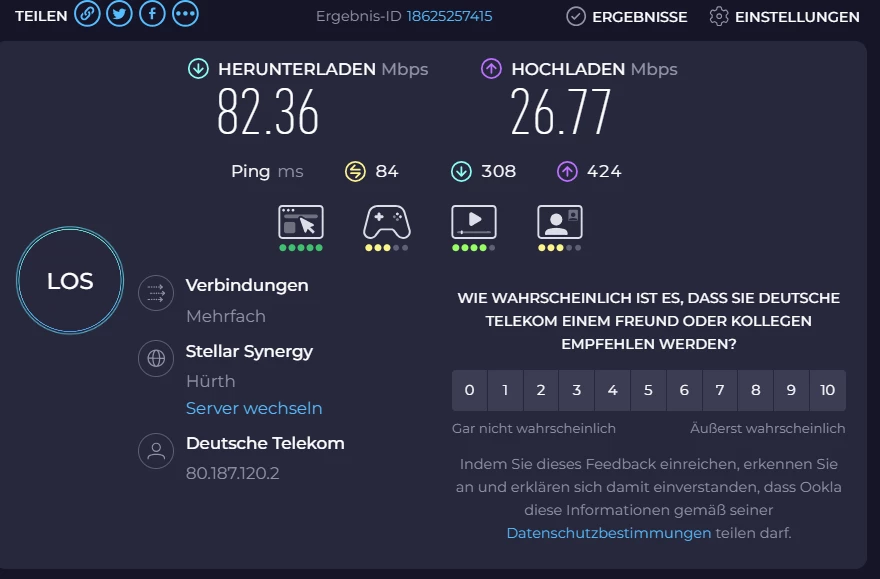Open the Datenschutzbestimmungen privacy link
The image size is (880, 579).
pos(608,533)
